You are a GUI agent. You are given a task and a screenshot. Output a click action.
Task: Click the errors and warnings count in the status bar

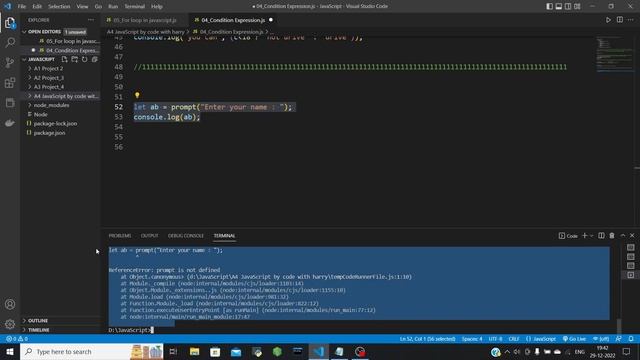[17, 339]
